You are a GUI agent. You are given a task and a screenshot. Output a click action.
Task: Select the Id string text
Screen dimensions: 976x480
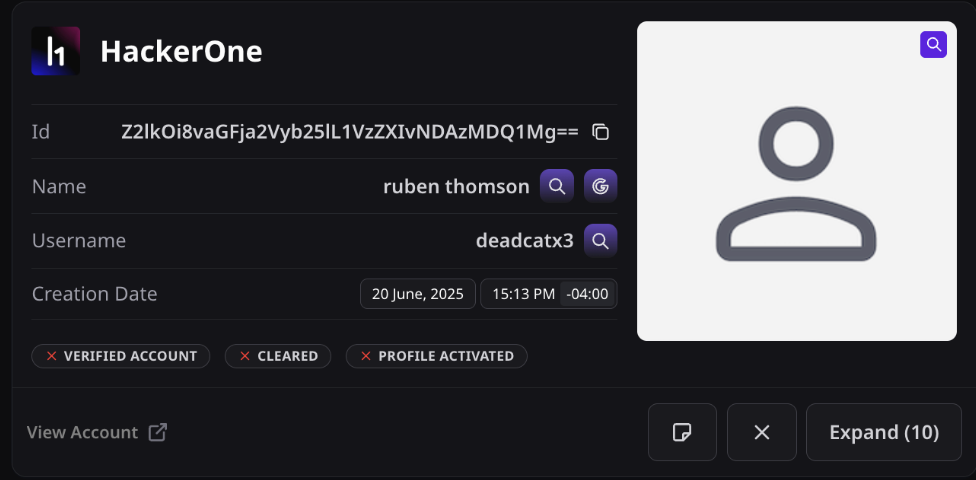(x=350, y=132)
